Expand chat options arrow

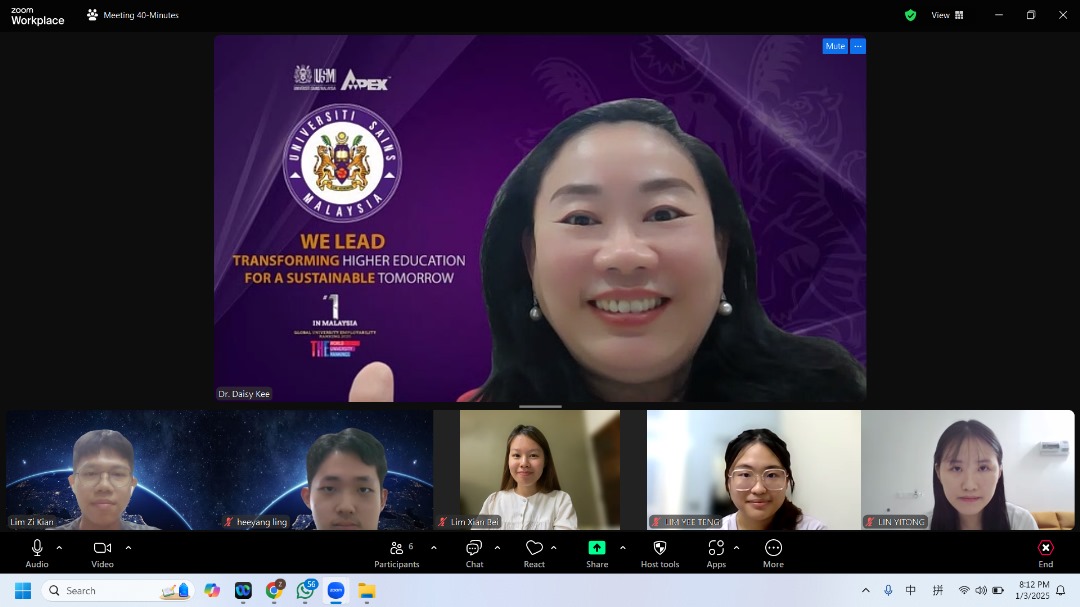[497, 548]
